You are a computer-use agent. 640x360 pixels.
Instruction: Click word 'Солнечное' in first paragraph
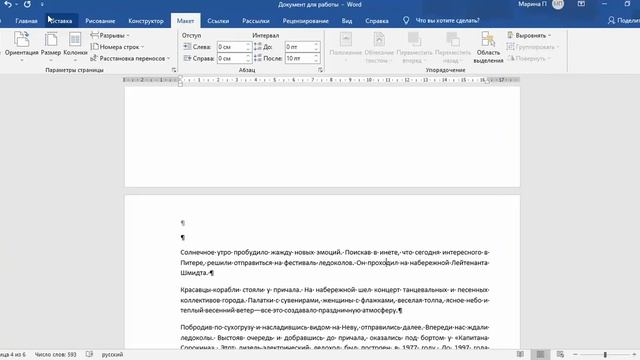pyautogui.click(x=196, y=252)
